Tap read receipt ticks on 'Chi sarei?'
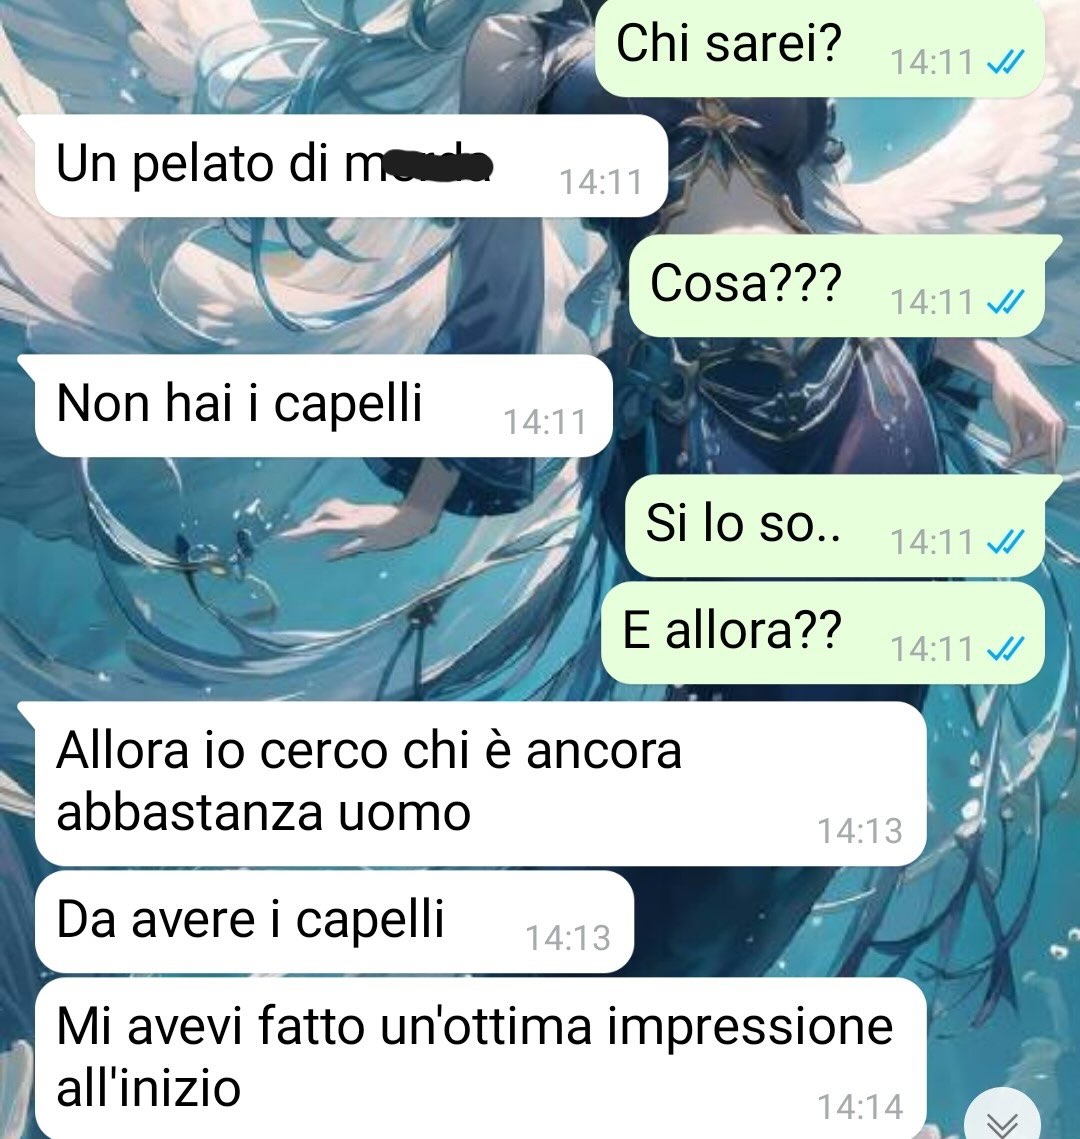This screenshot has height=1139, width=1080. coord(1006,62)
